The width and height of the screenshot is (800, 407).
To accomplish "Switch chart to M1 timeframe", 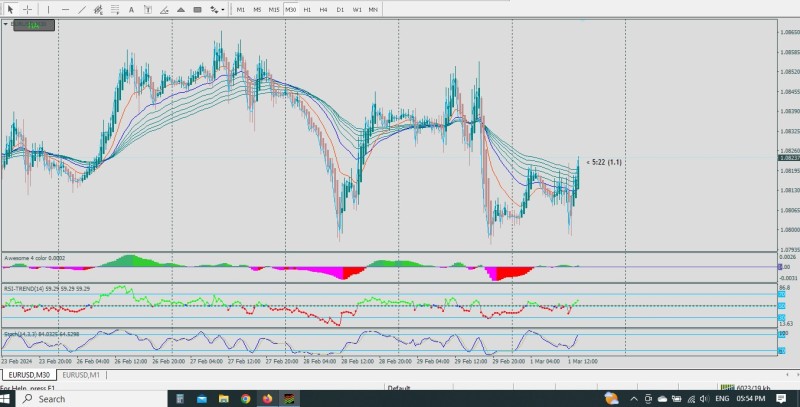I will tap(241, 9).
